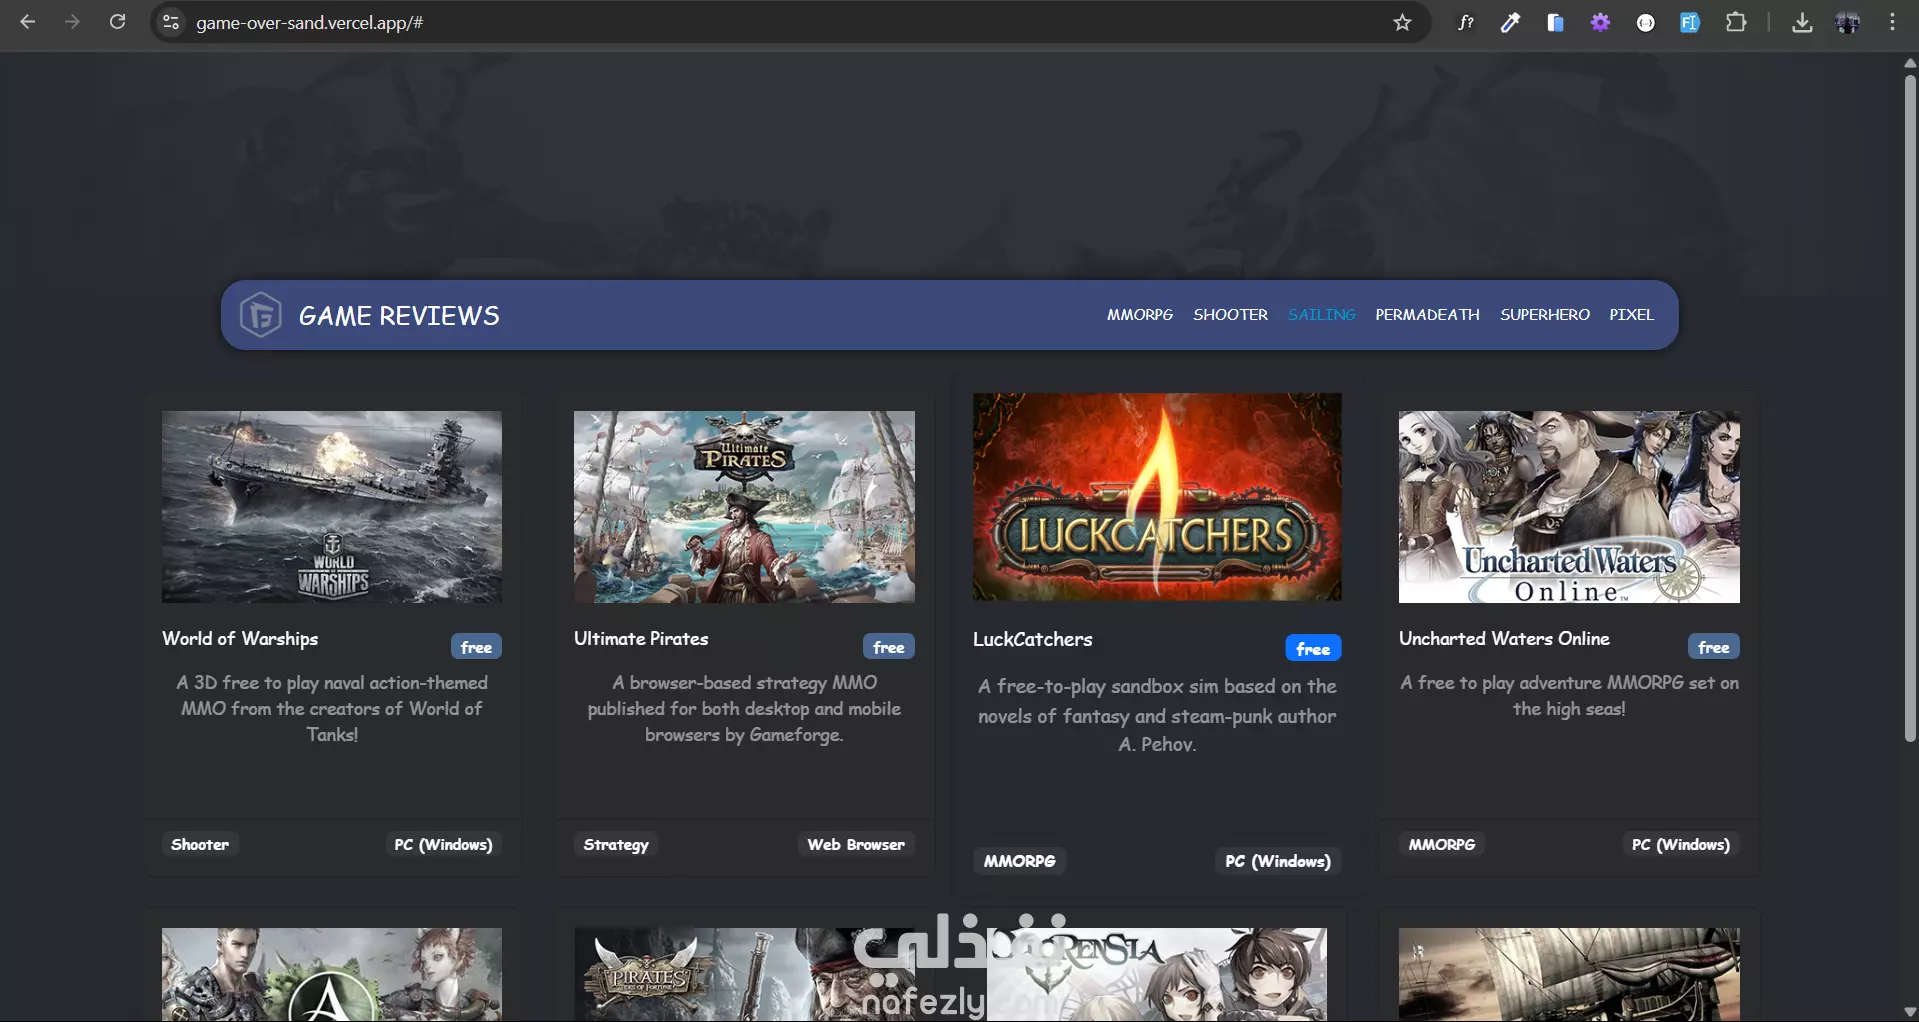This screenshot has width=1919, height=1022.
Task: Open LuckCatchers thumbnail image
Action: [1157, 497]
